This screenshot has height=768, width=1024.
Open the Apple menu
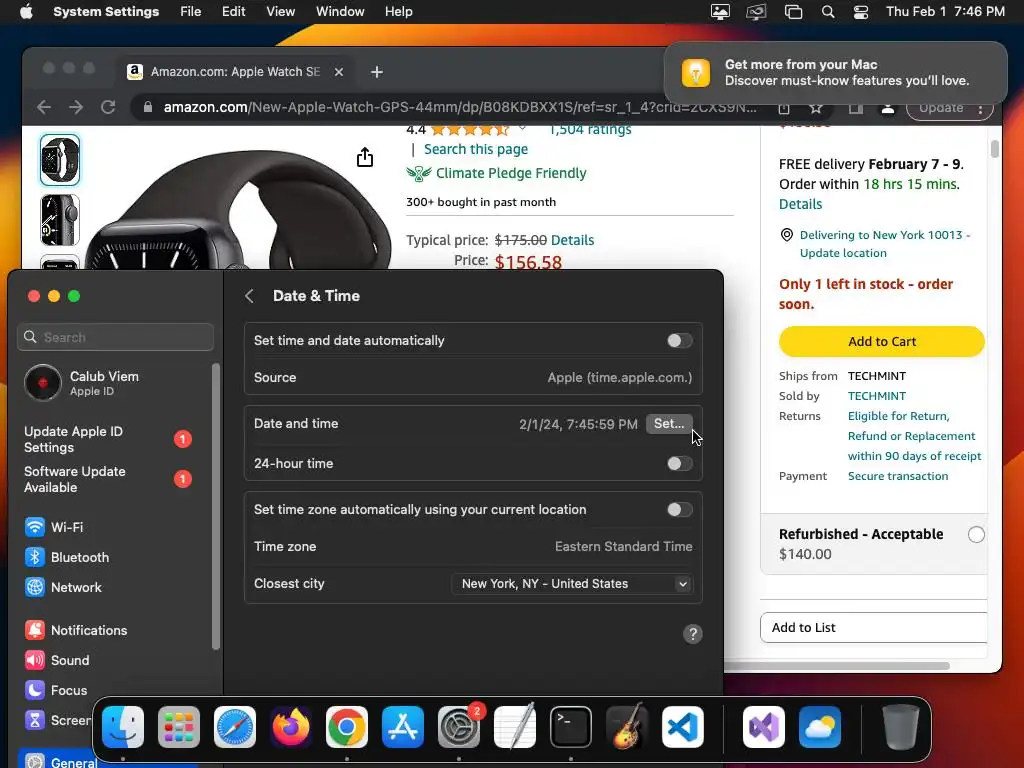click(x=26, y=12)
